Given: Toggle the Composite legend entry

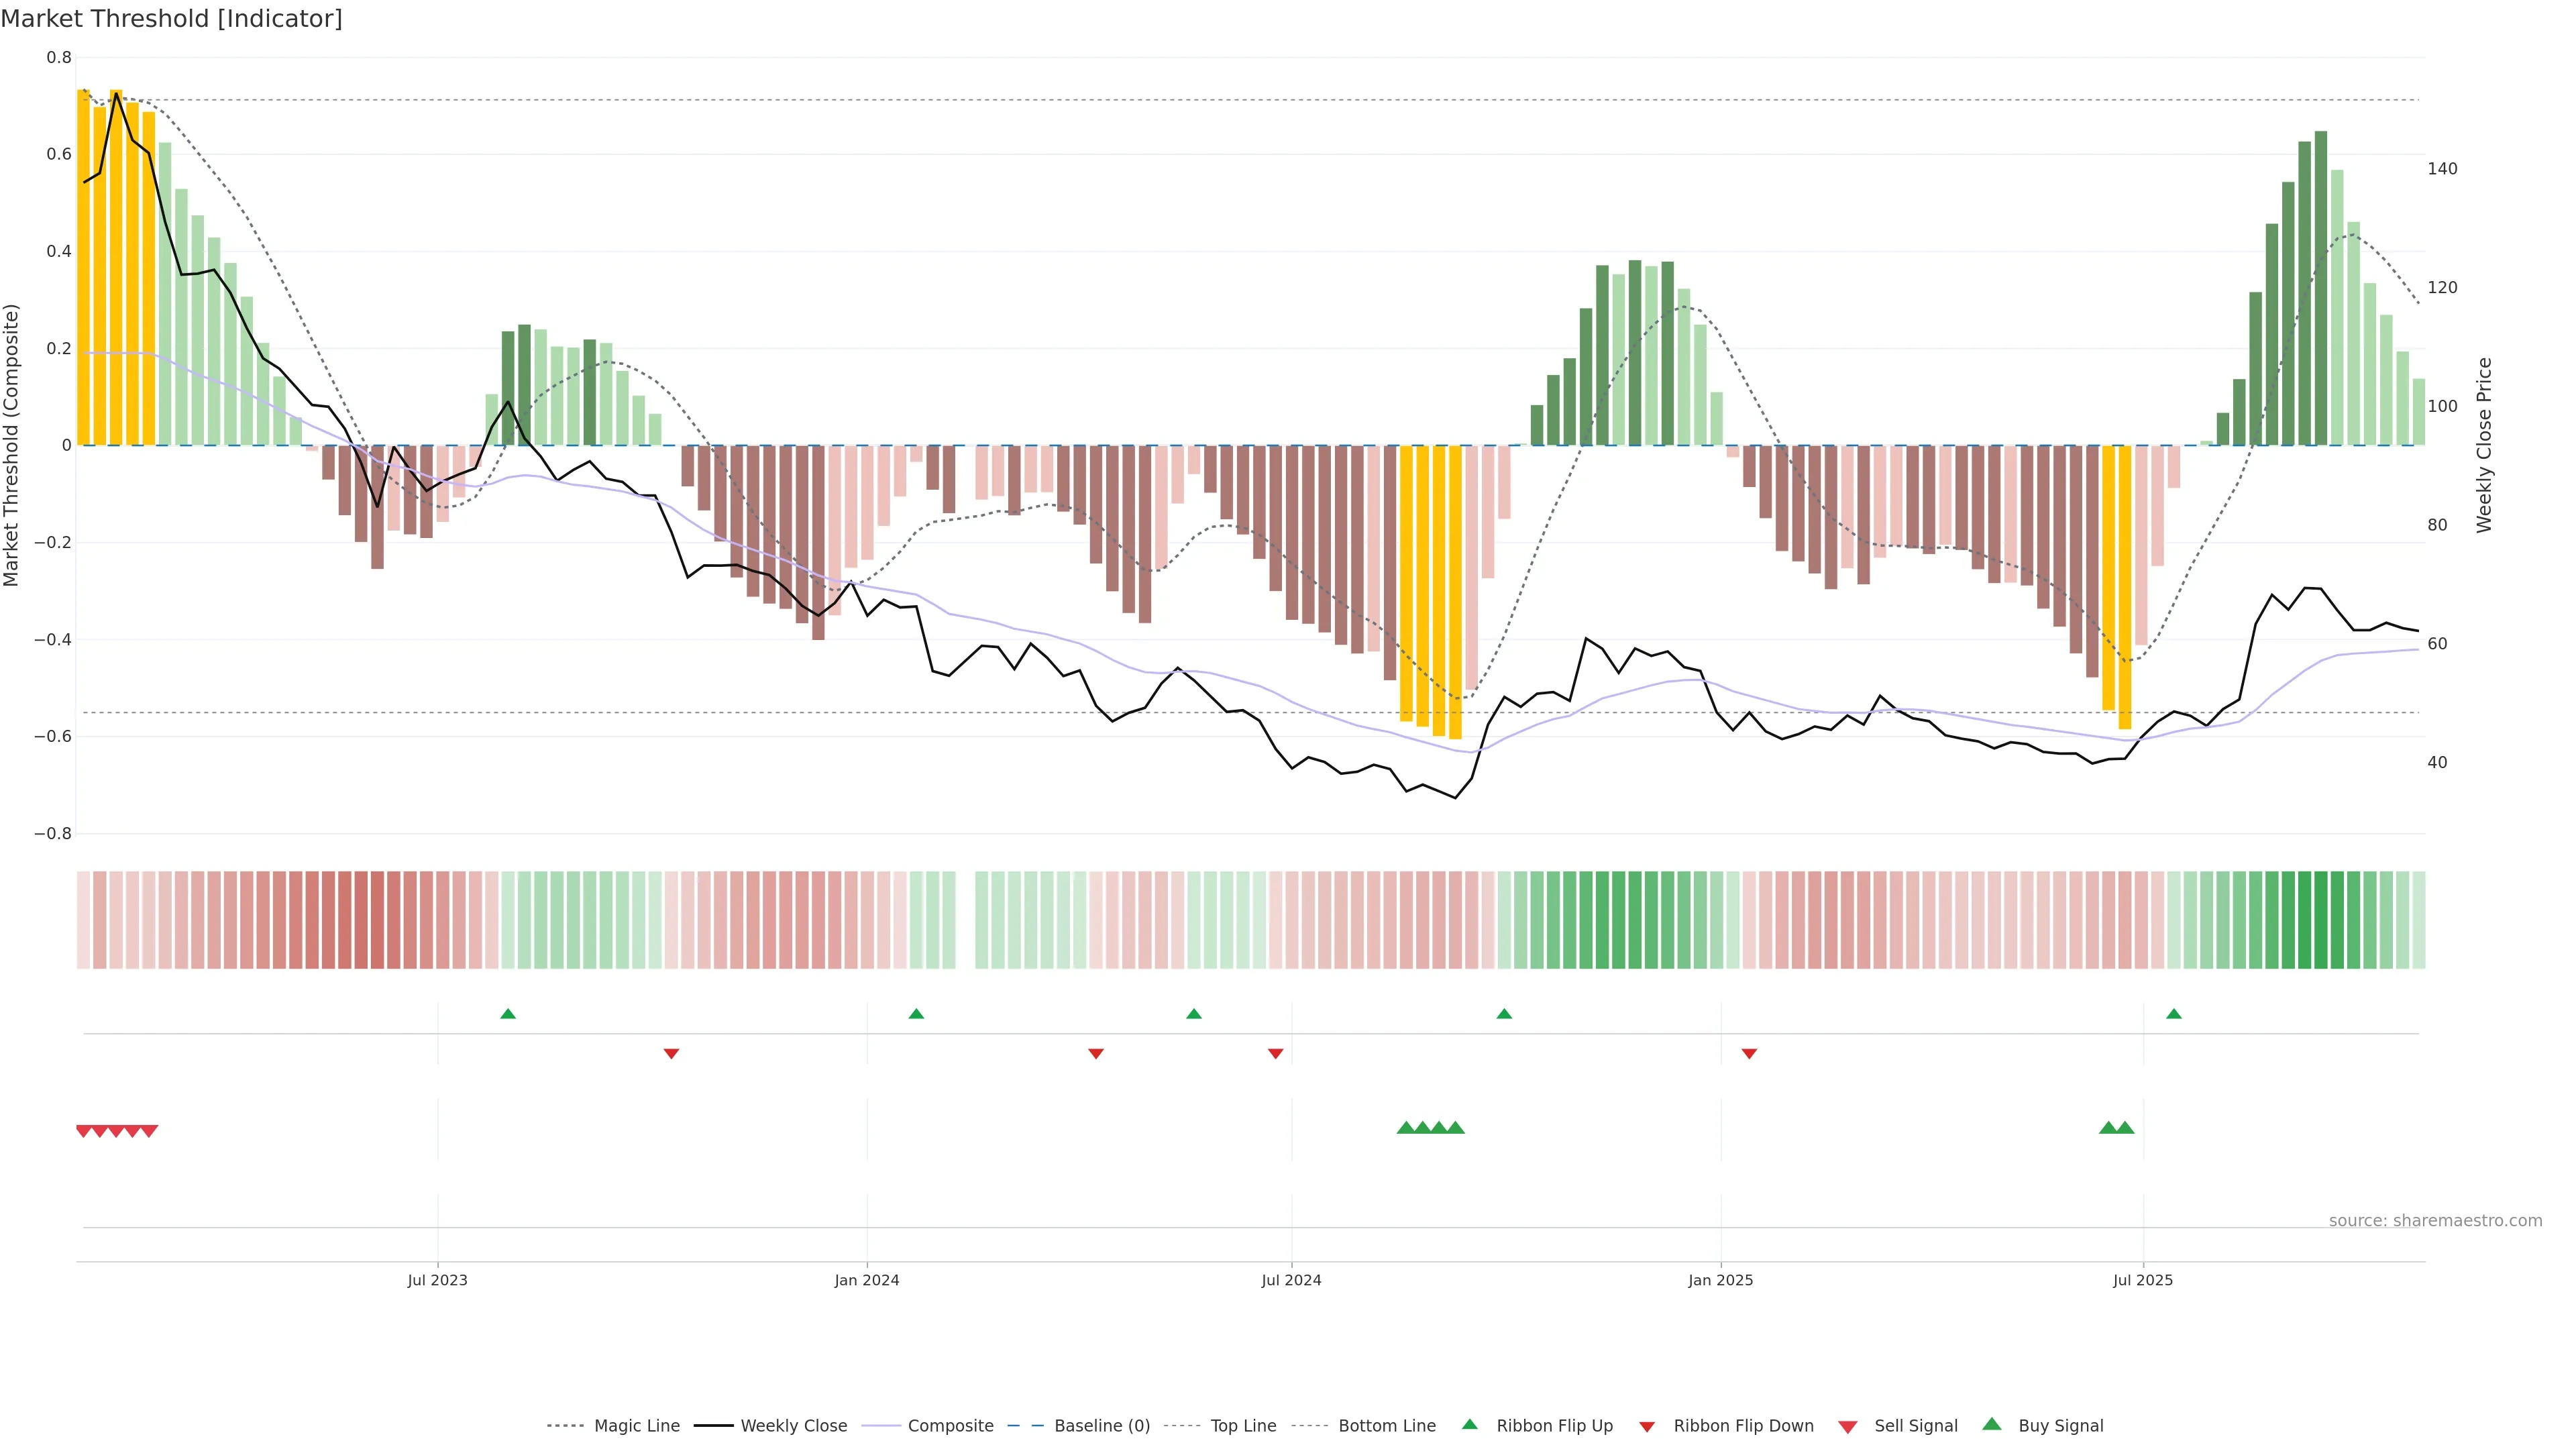Looking at the screenshot, I should tap(950, 1426).
